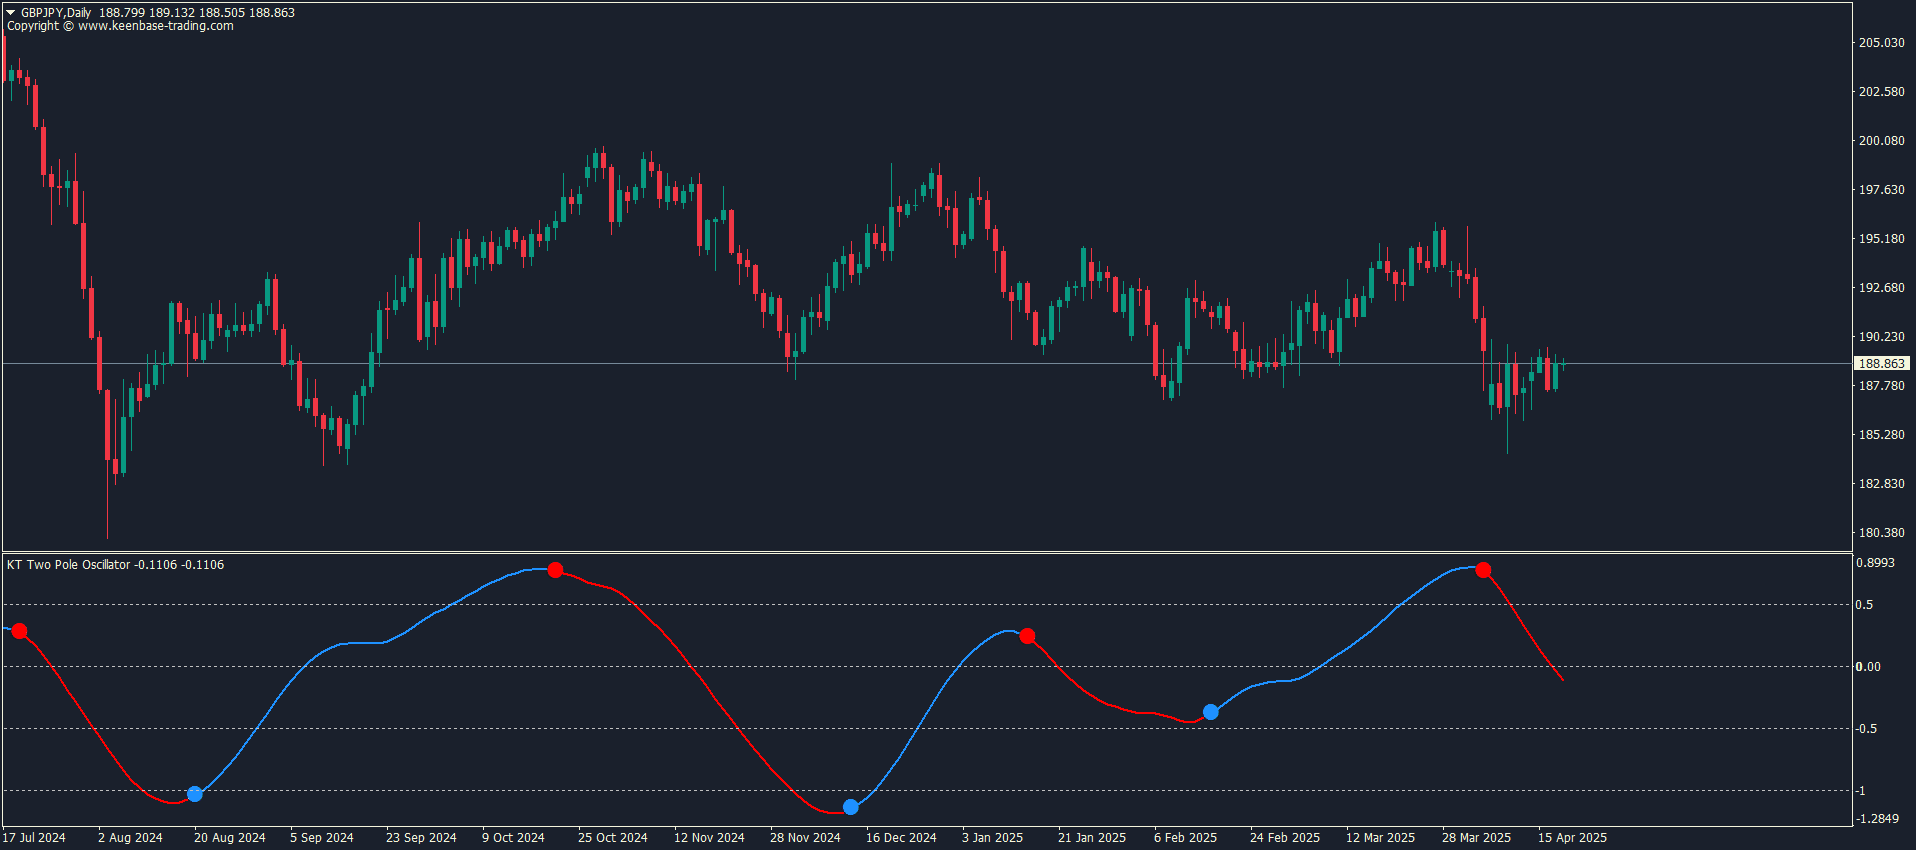
Task: Click the 182.830 price scale label
Action: (1882, 484)
